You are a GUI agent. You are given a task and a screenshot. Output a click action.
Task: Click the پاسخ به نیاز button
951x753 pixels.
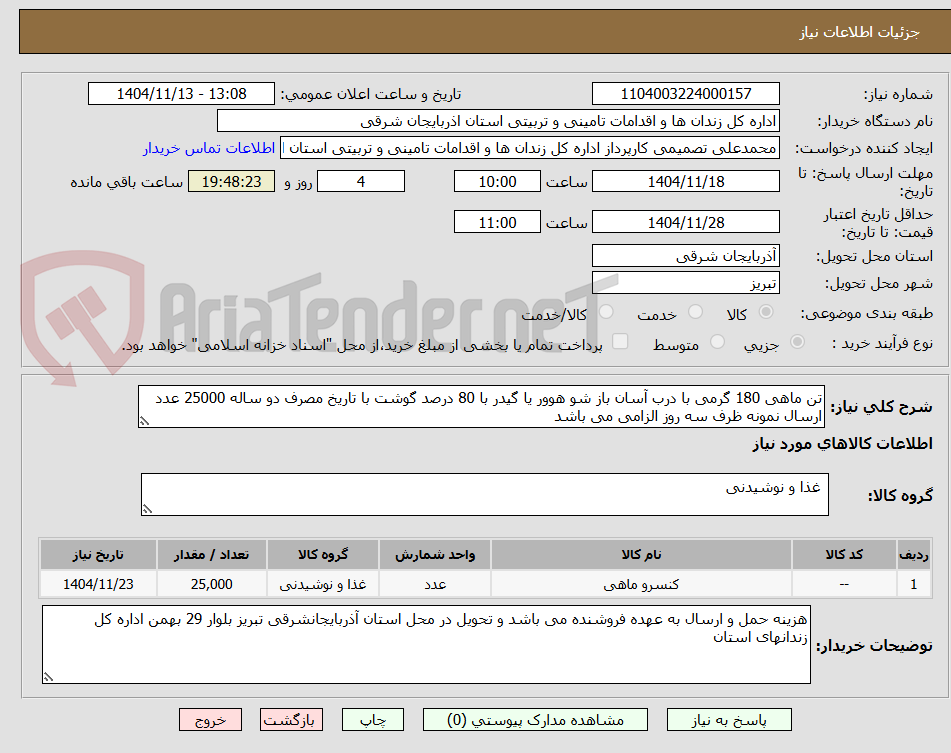tap(729, 720)
